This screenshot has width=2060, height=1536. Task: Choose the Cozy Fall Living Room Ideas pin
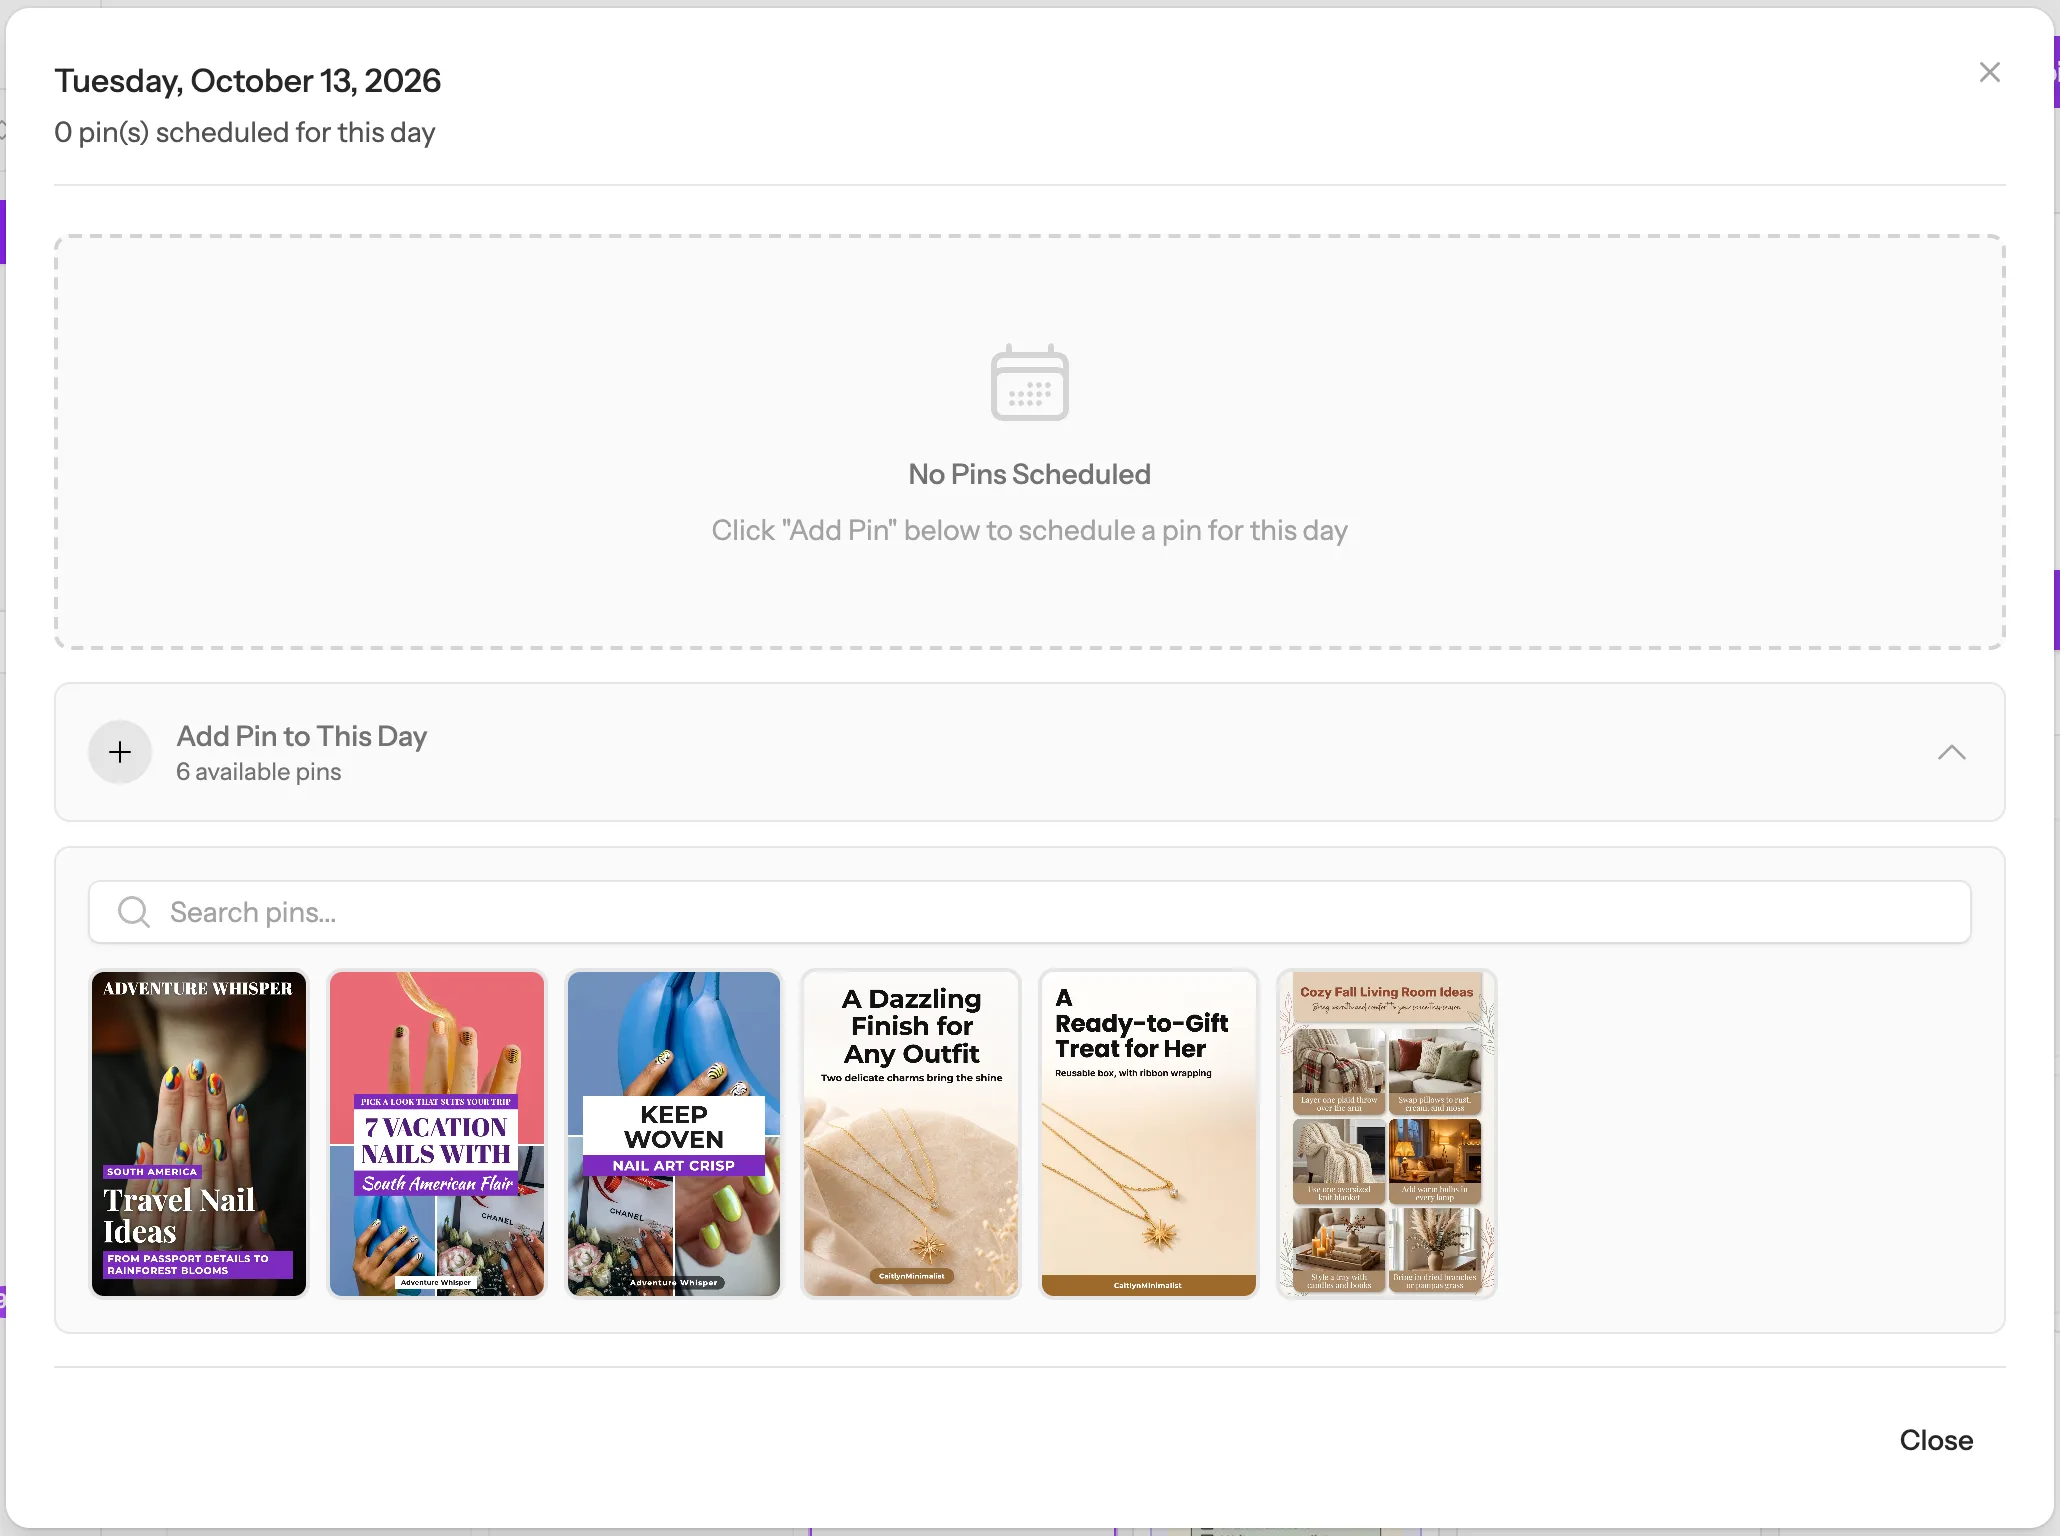pos(1386,1134)
